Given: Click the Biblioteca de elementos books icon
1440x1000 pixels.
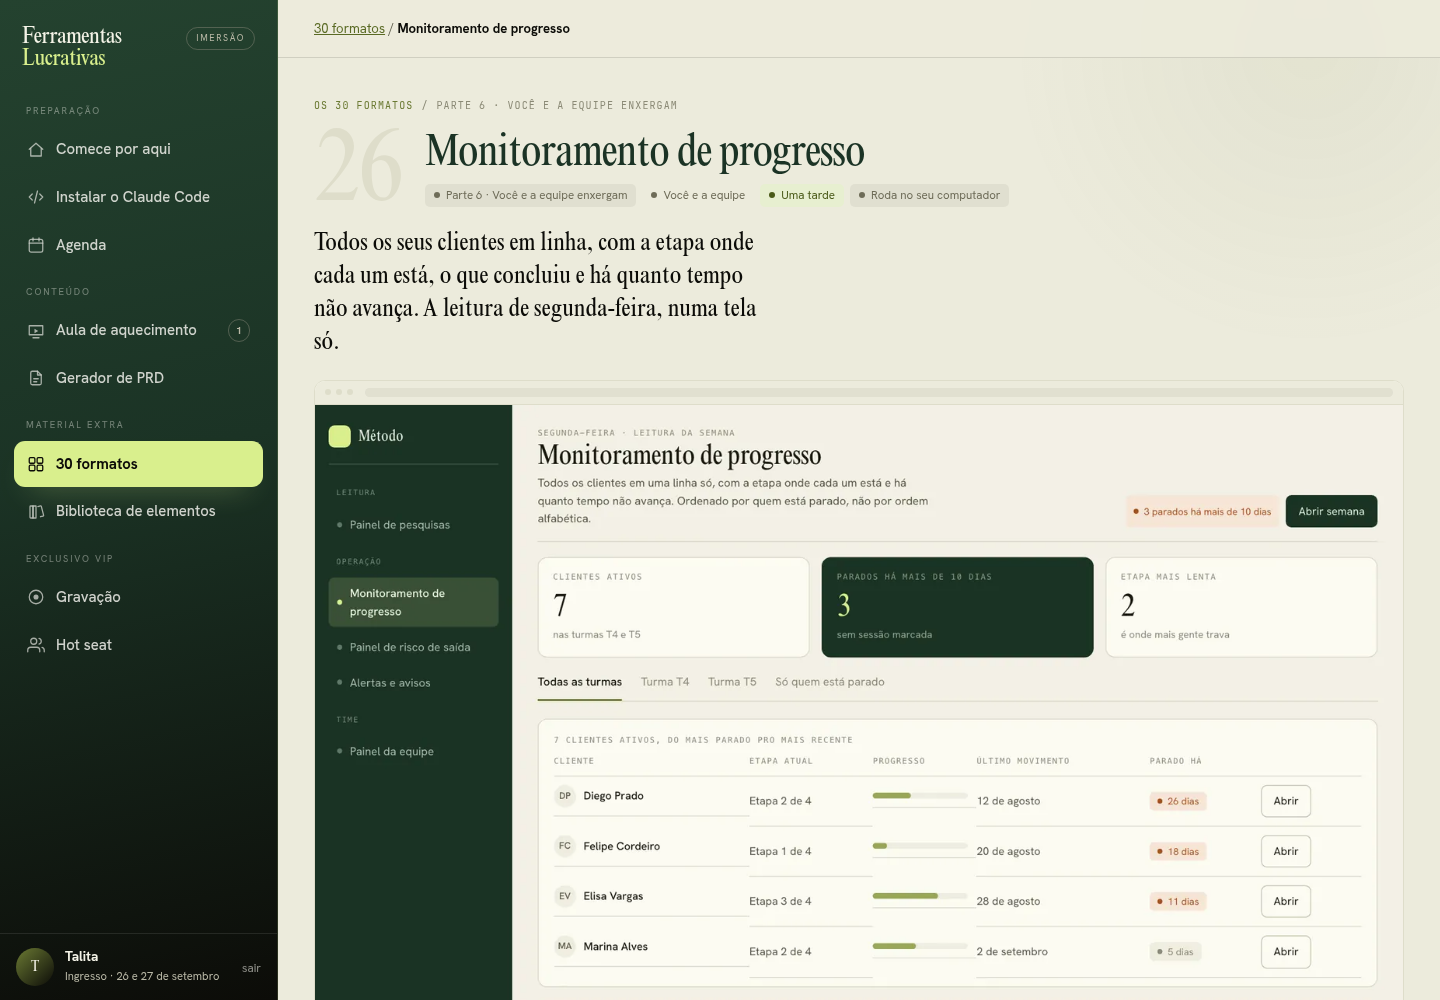Looking at the screenshot, I should coord(36,511).
